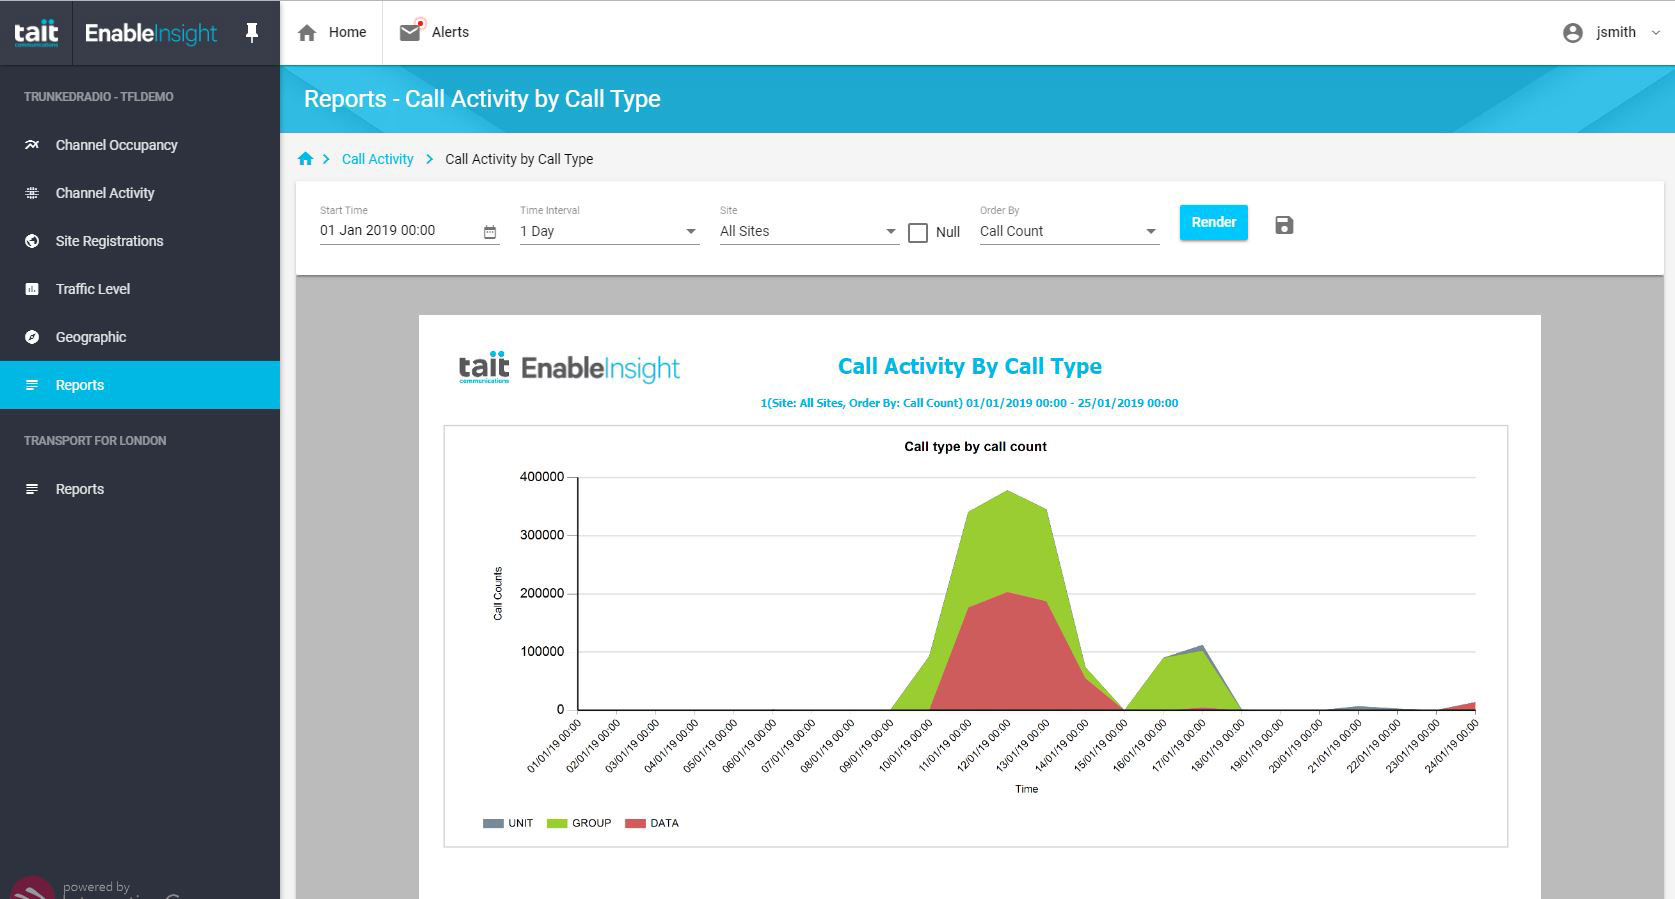Click the report subtitle with date range
Screen dimensions: 1675x899
click(x=969, y=403)
